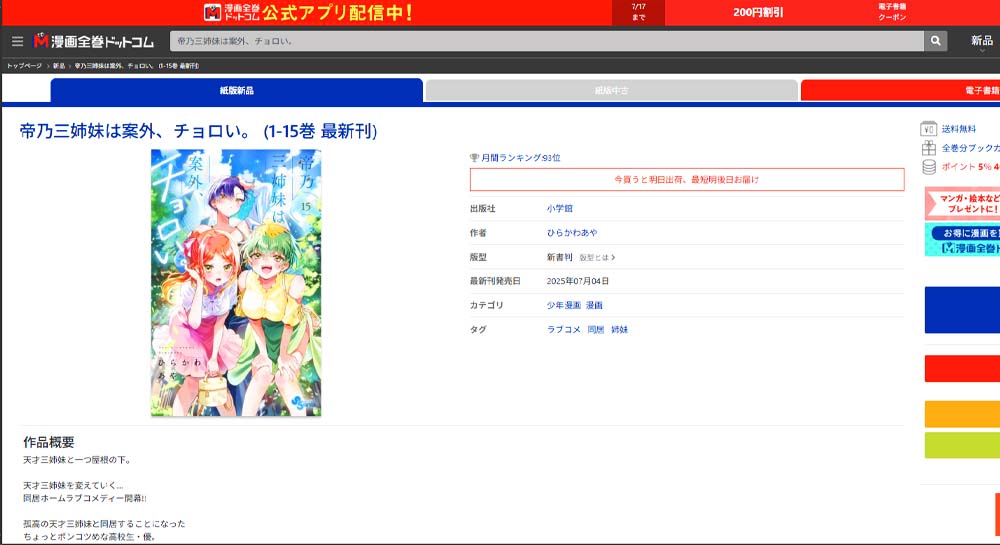Image resolution: width=1000 pixels, height=545 pixels.
Task: Open 漫画 category link
Action: click(594, 305)
